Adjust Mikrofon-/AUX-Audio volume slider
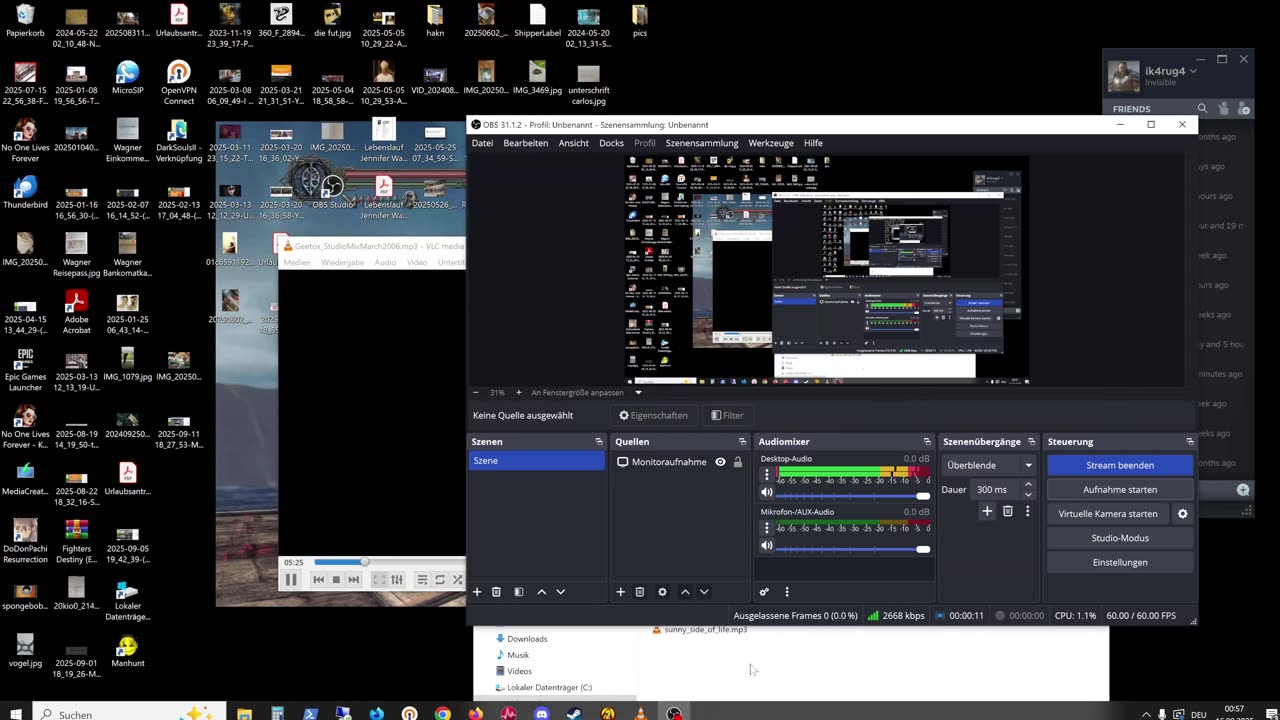Screen dimensions: 1280x720 (853, 547)
